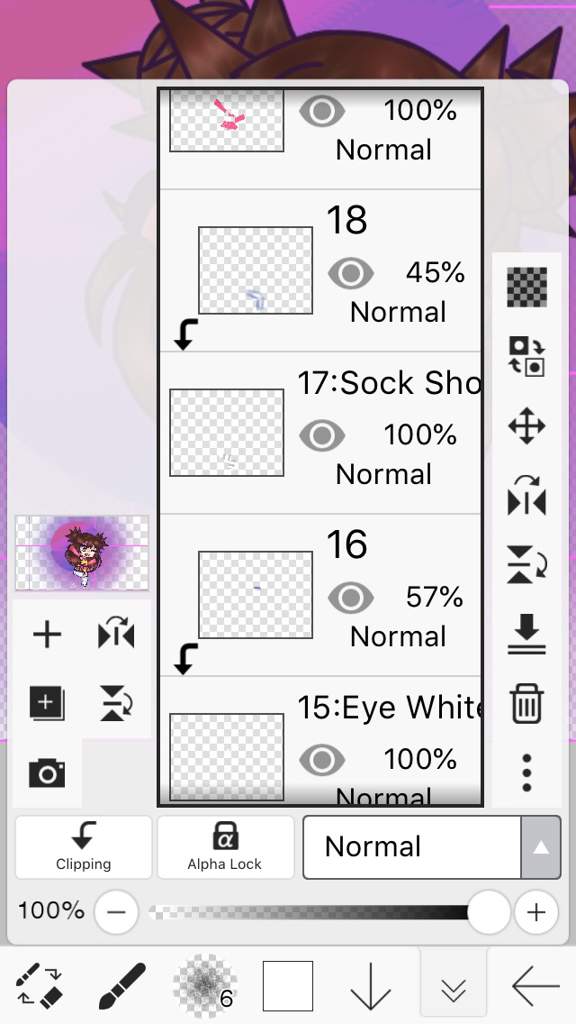
Task: Toggle visibility of 17:Sock Sho layer
Action: pos(322,435)
